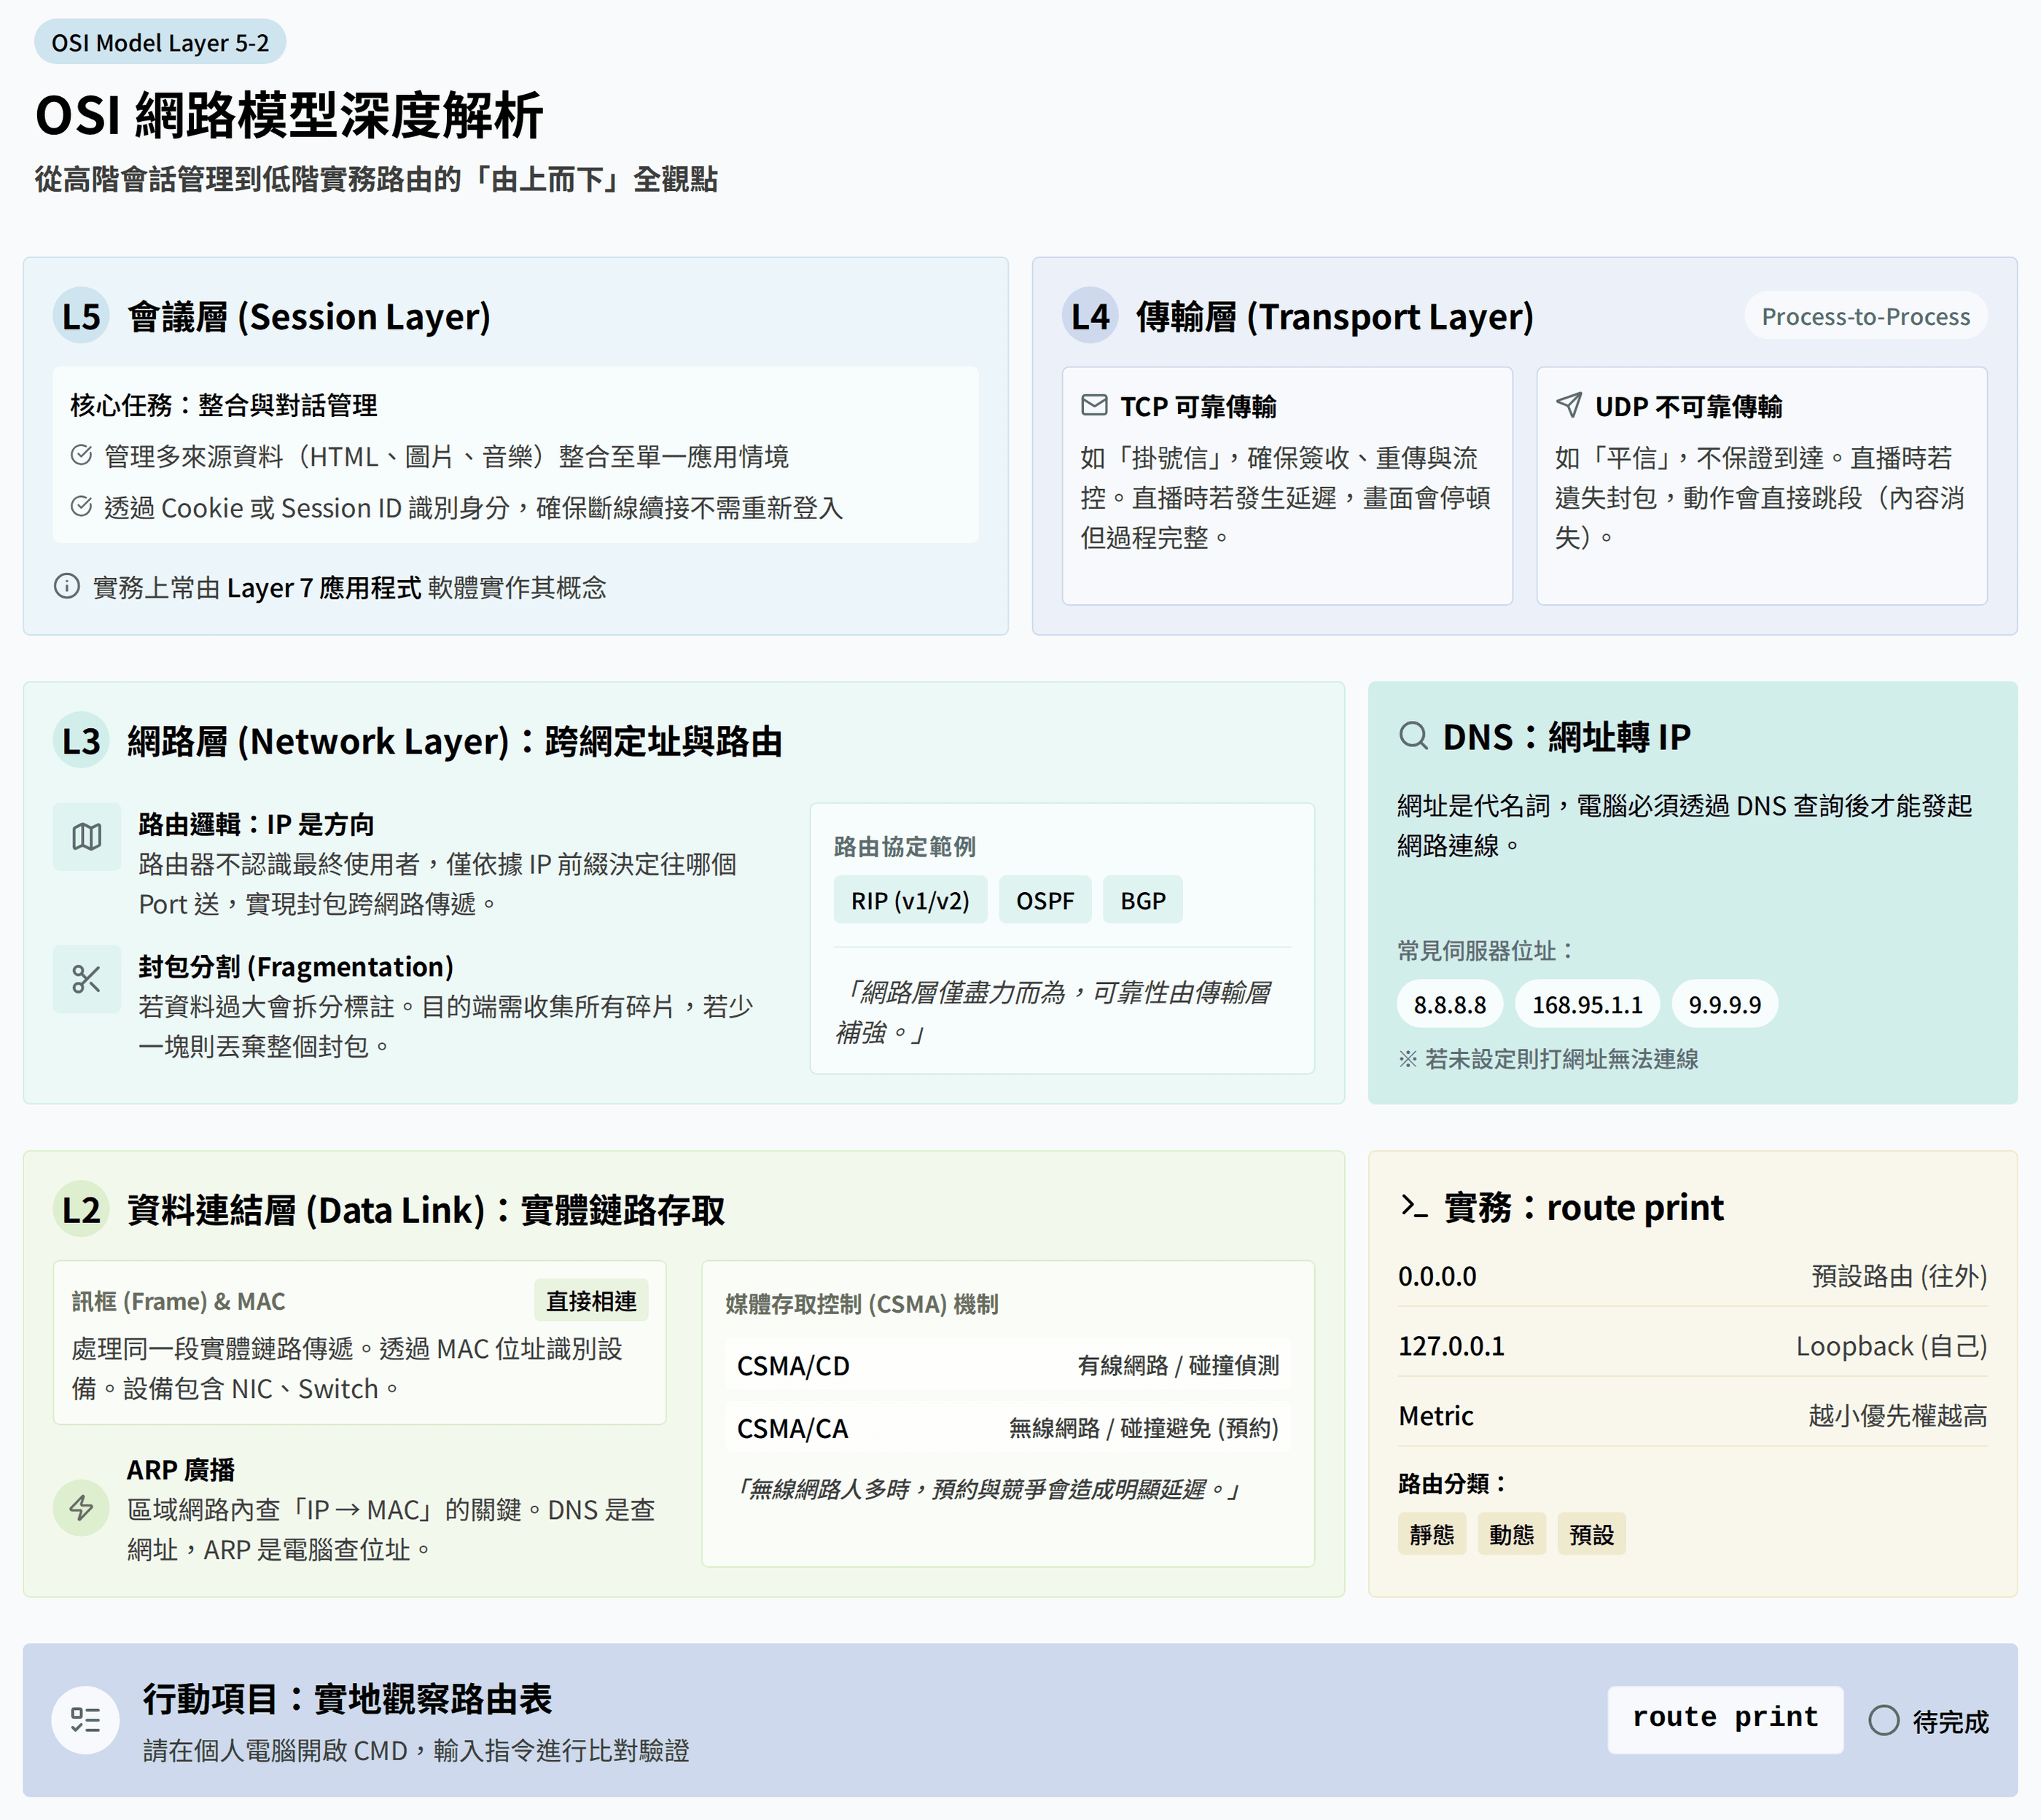Image resolution: width=2041 pixels, height=1820 pixels.
Task: Click the paper plane UDP icon
Action: [1568, 405]
